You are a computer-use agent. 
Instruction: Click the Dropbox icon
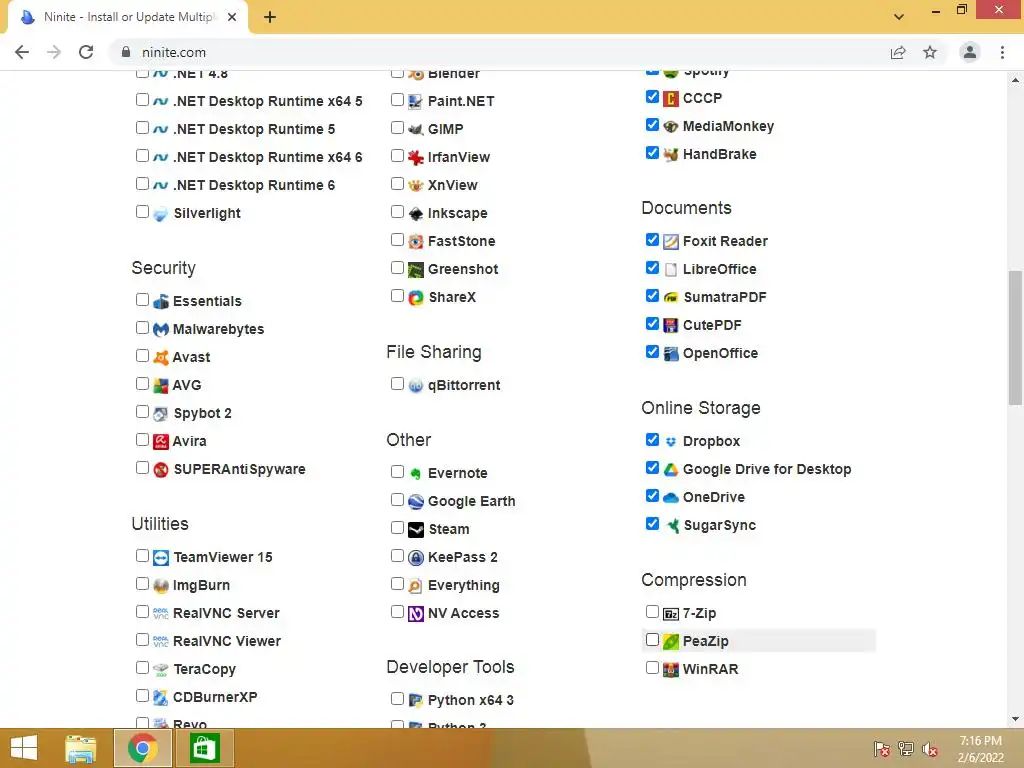[671, 441]
